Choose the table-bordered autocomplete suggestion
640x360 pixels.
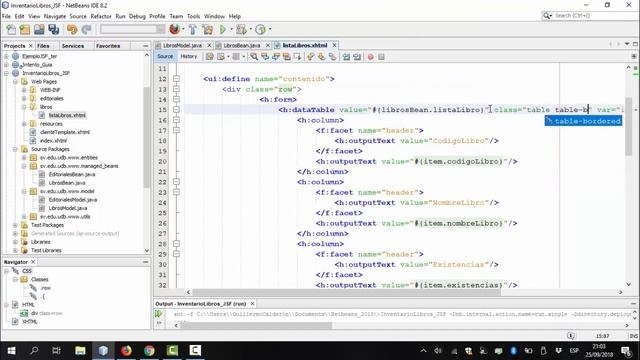coord(583,121)
